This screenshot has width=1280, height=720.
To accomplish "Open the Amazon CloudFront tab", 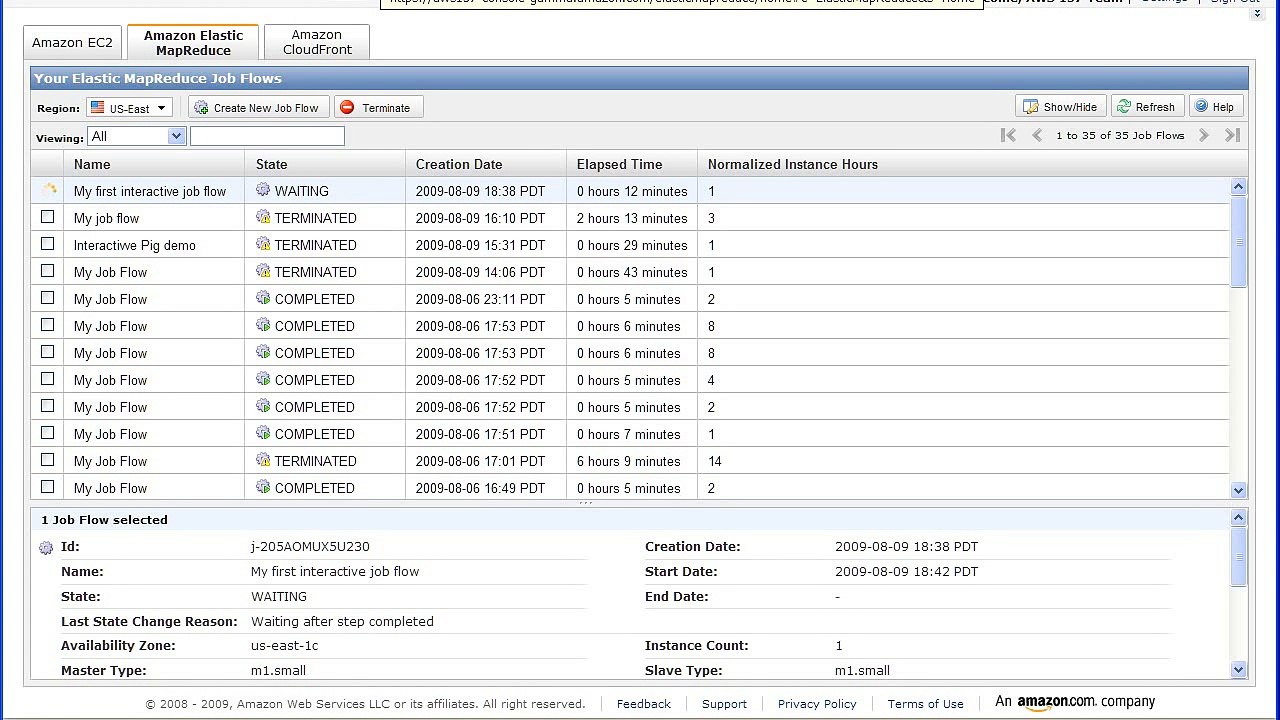I will click(317, 43).
